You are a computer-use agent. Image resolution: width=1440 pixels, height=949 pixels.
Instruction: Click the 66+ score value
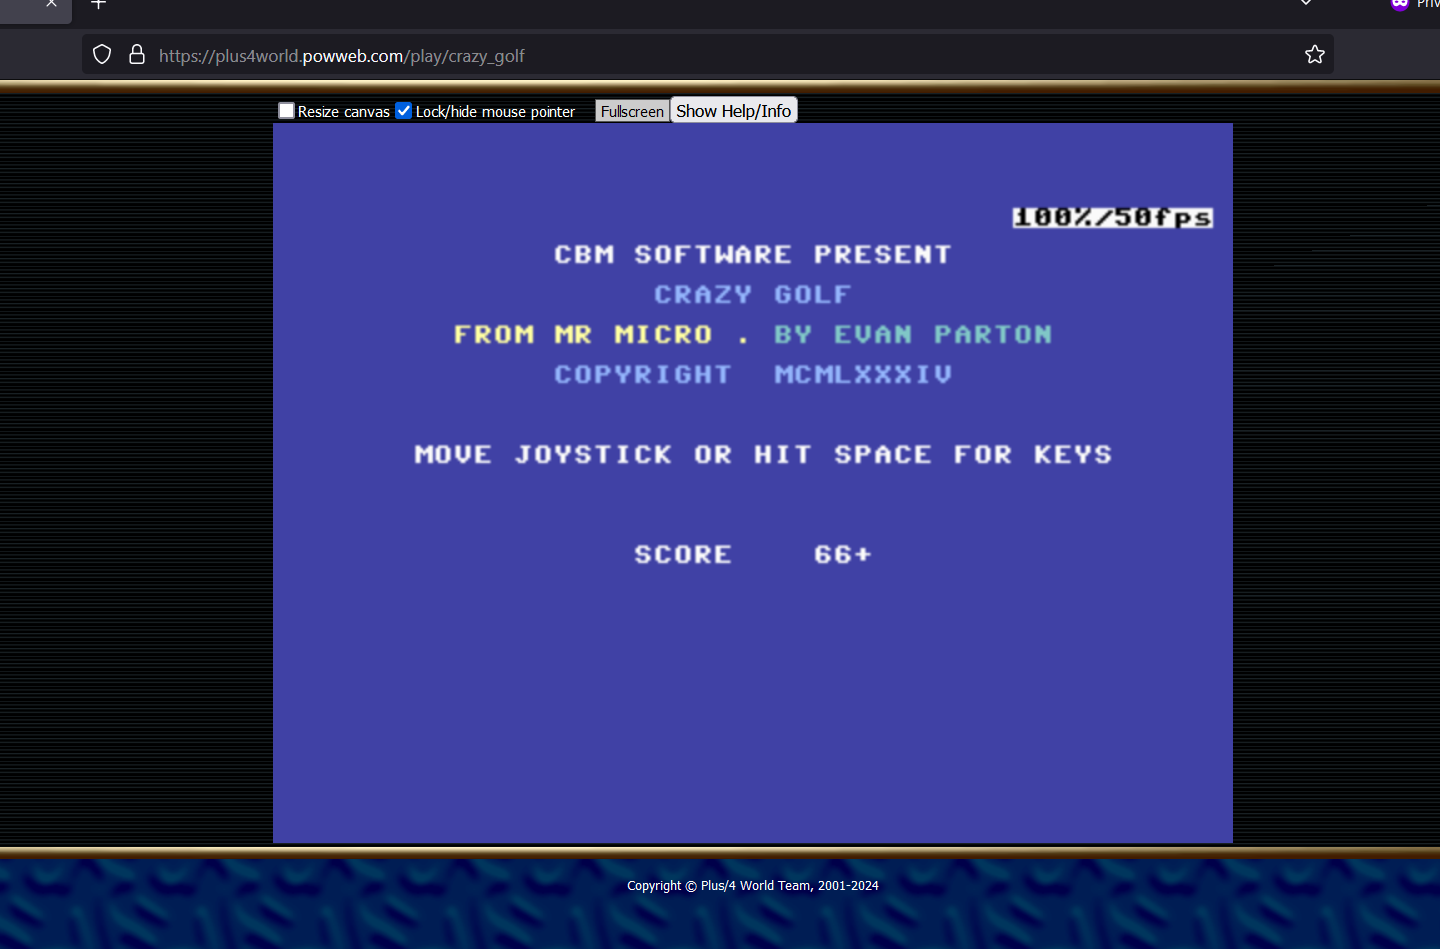coord(843,555)
